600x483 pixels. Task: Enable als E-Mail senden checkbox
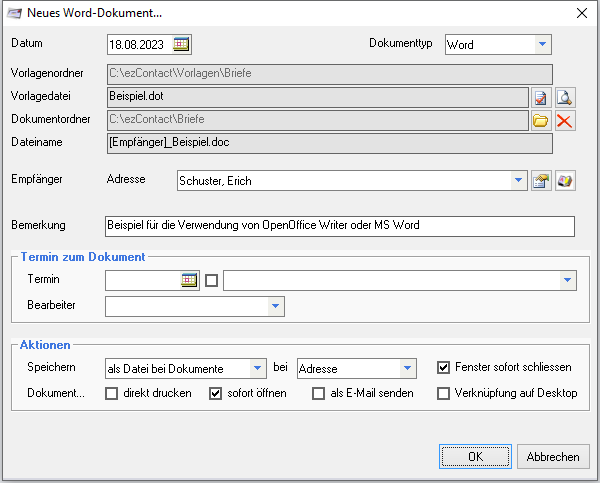[318, 393]
